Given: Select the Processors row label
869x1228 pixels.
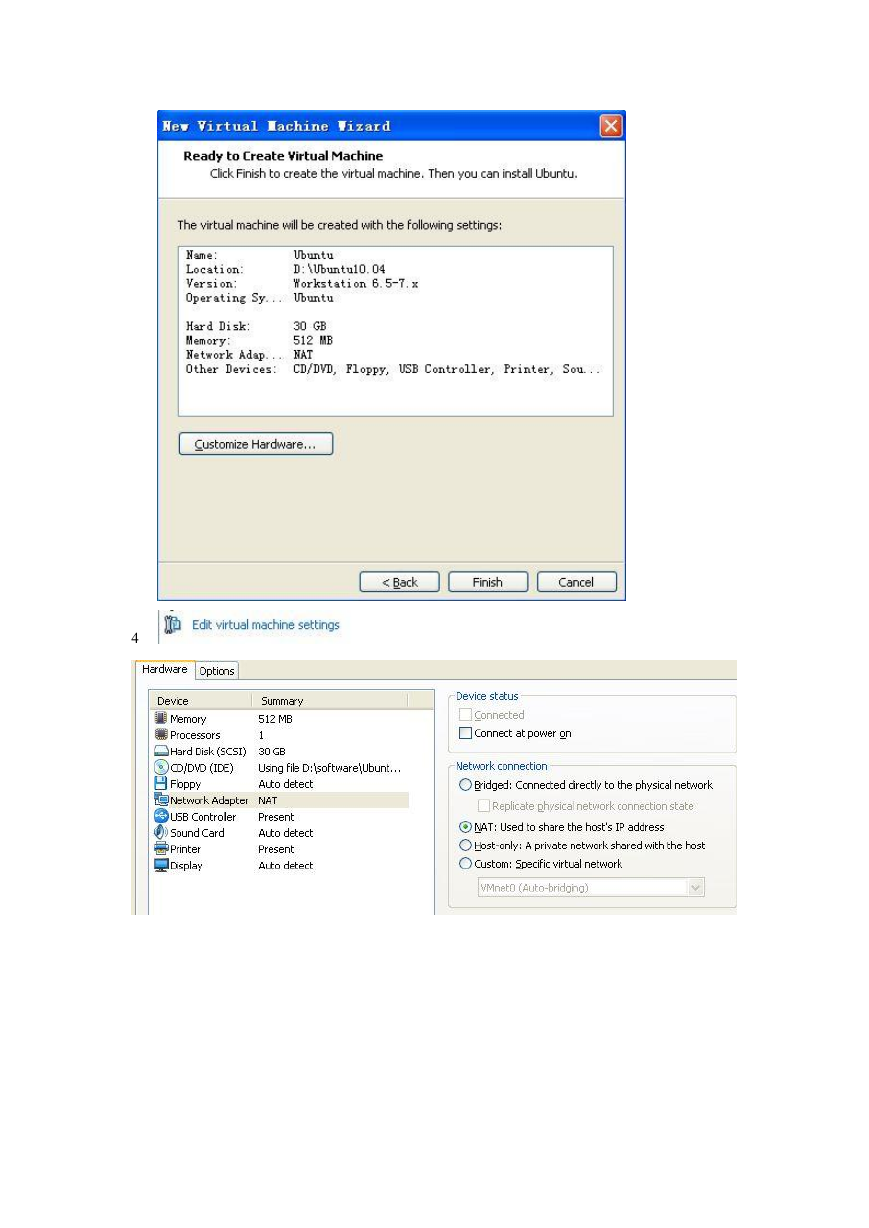Looking at the screenshot, I should tap(195, 735).
